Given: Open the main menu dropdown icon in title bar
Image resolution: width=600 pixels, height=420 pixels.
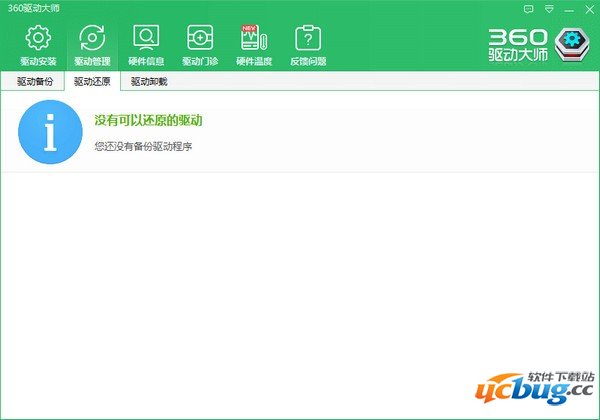Looking at the screenshot, I should (549, 9).
